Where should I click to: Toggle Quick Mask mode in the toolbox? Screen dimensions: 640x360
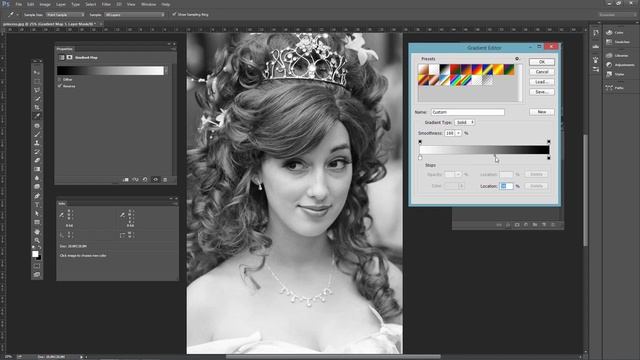(x=37, y=266)
